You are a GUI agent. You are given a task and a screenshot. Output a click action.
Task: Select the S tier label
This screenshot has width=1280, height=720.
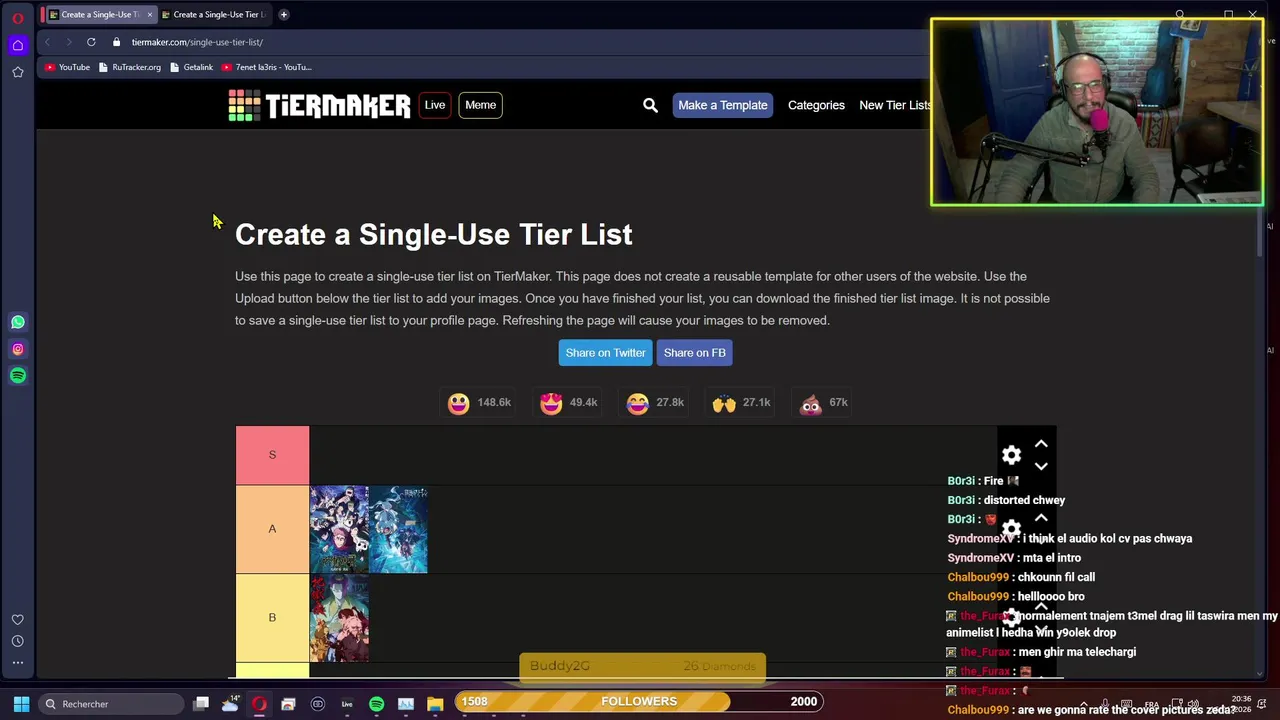272,455
